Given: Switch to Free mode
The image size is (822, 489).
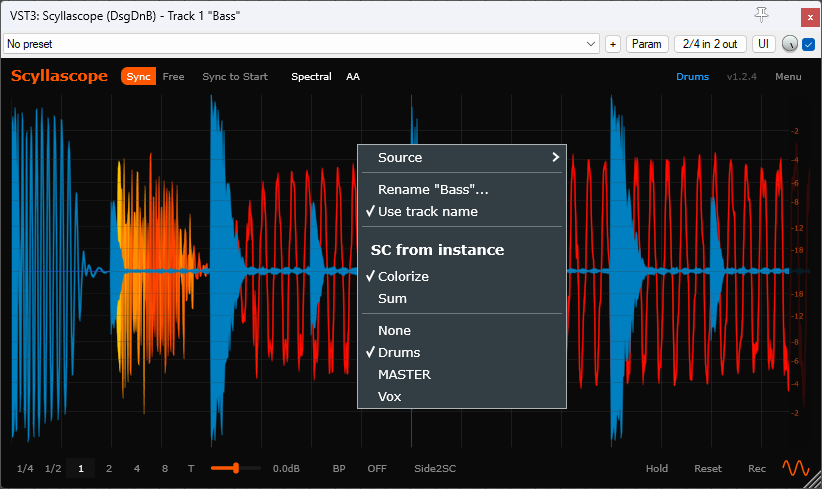Looking at the screenshot, I should (174, 77).
